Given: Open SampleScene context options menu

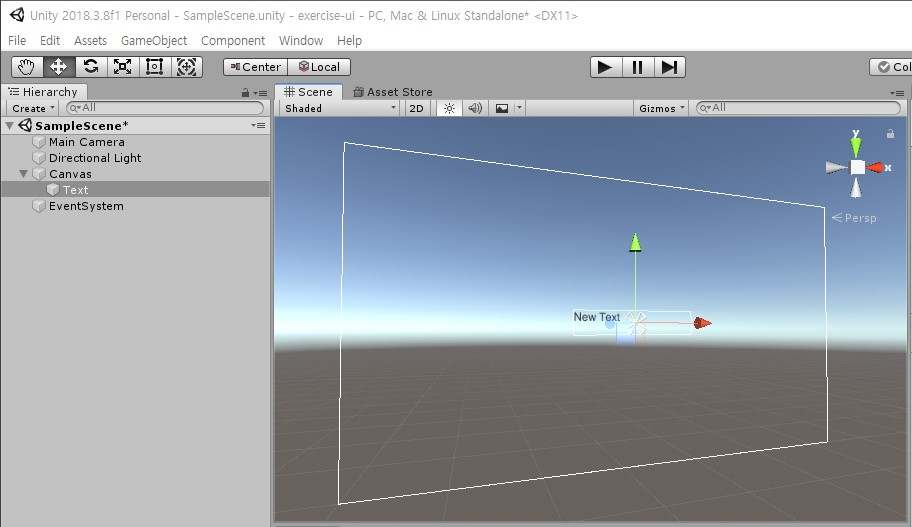Looking at the screenshot, I should click(258, 126).
